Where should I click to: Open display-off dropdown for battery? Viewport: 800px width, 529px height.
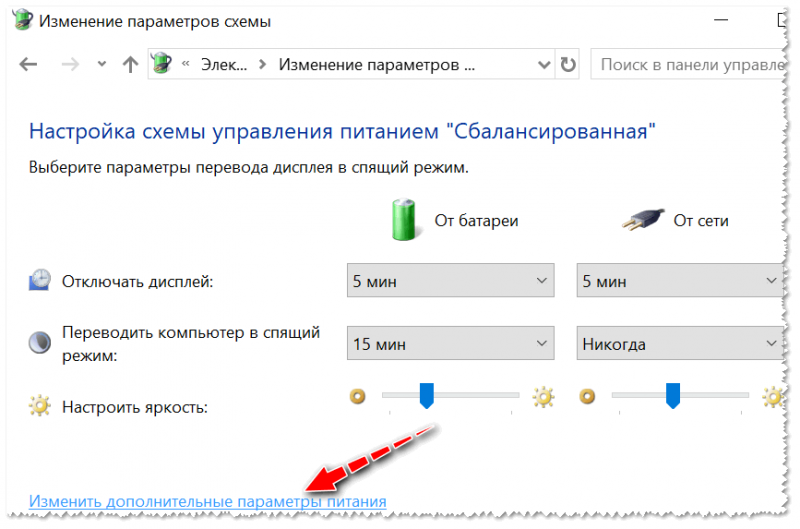tap(451, 280)
